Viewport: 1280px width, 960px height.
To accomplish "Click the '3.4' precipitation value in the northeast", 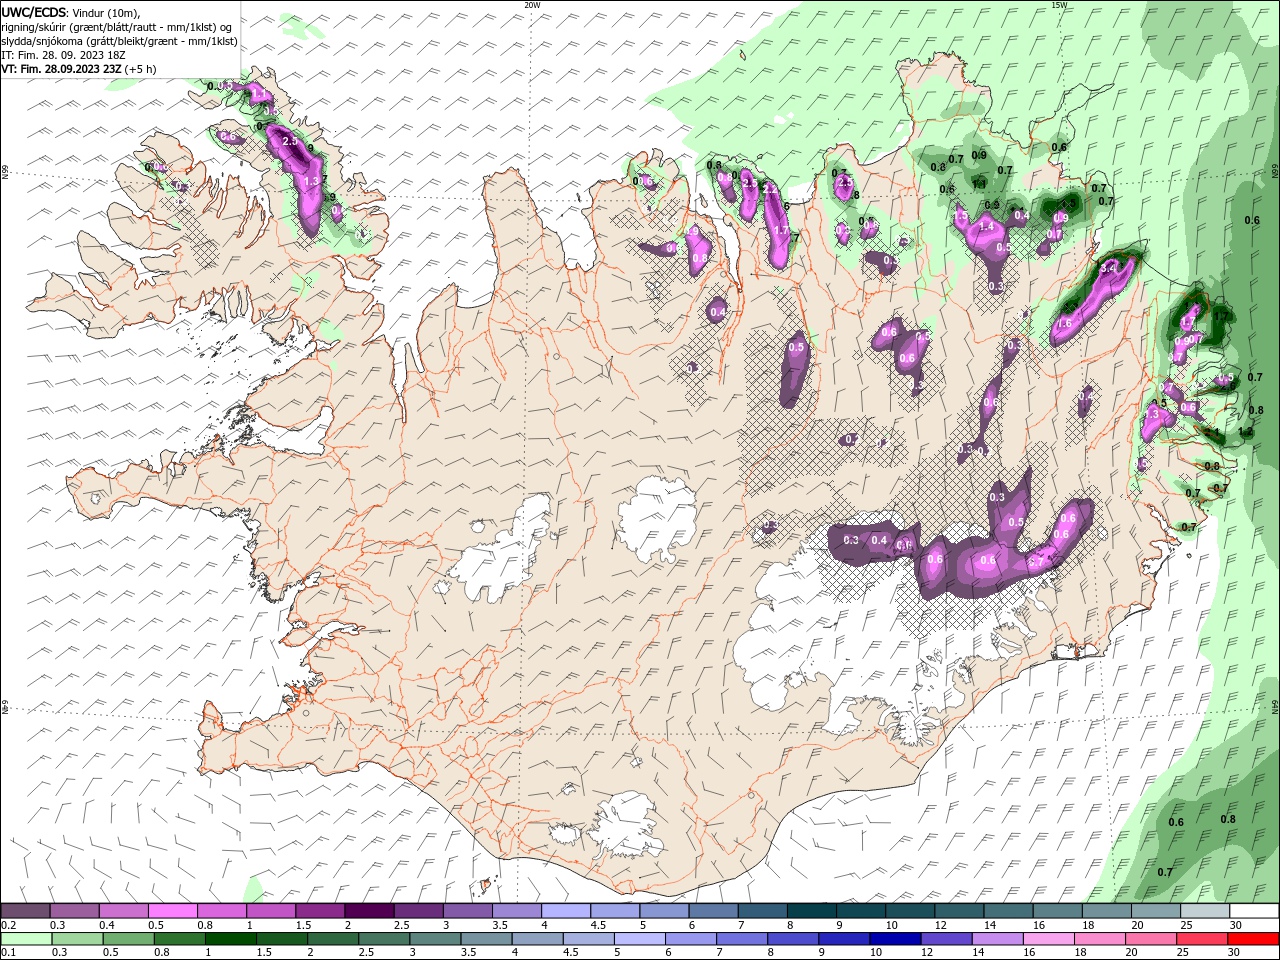I will click(1108, 268).
